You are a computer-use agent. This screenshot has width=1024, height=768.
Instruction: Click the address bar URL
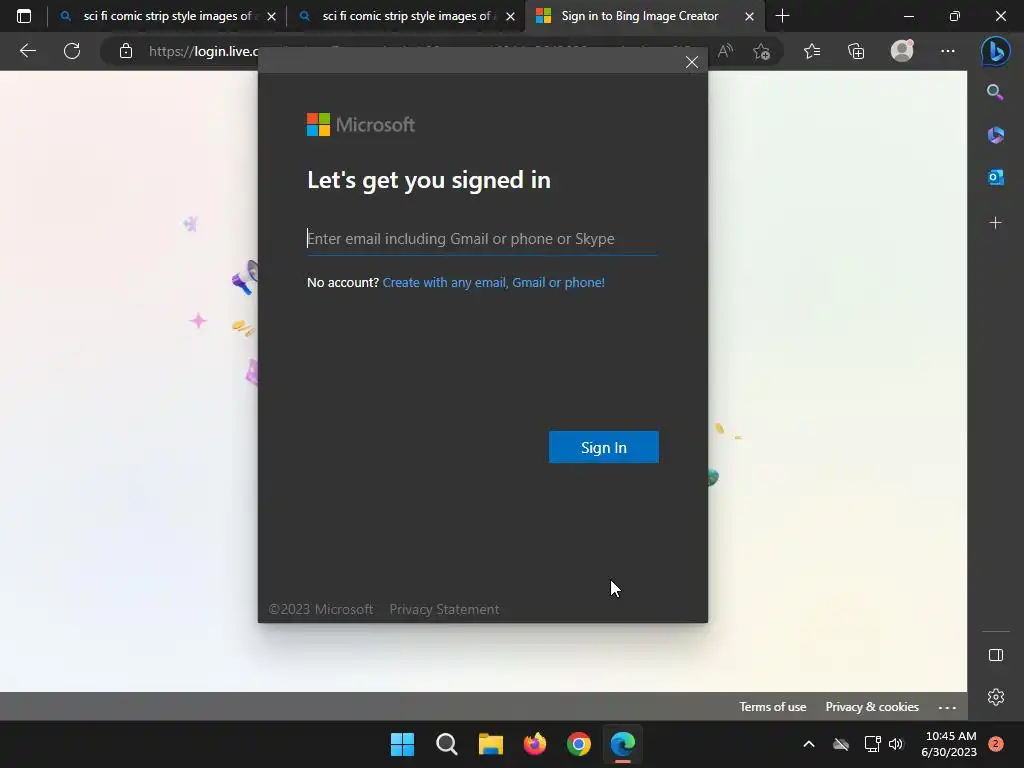pyautogui.click(x=204, y=52)
